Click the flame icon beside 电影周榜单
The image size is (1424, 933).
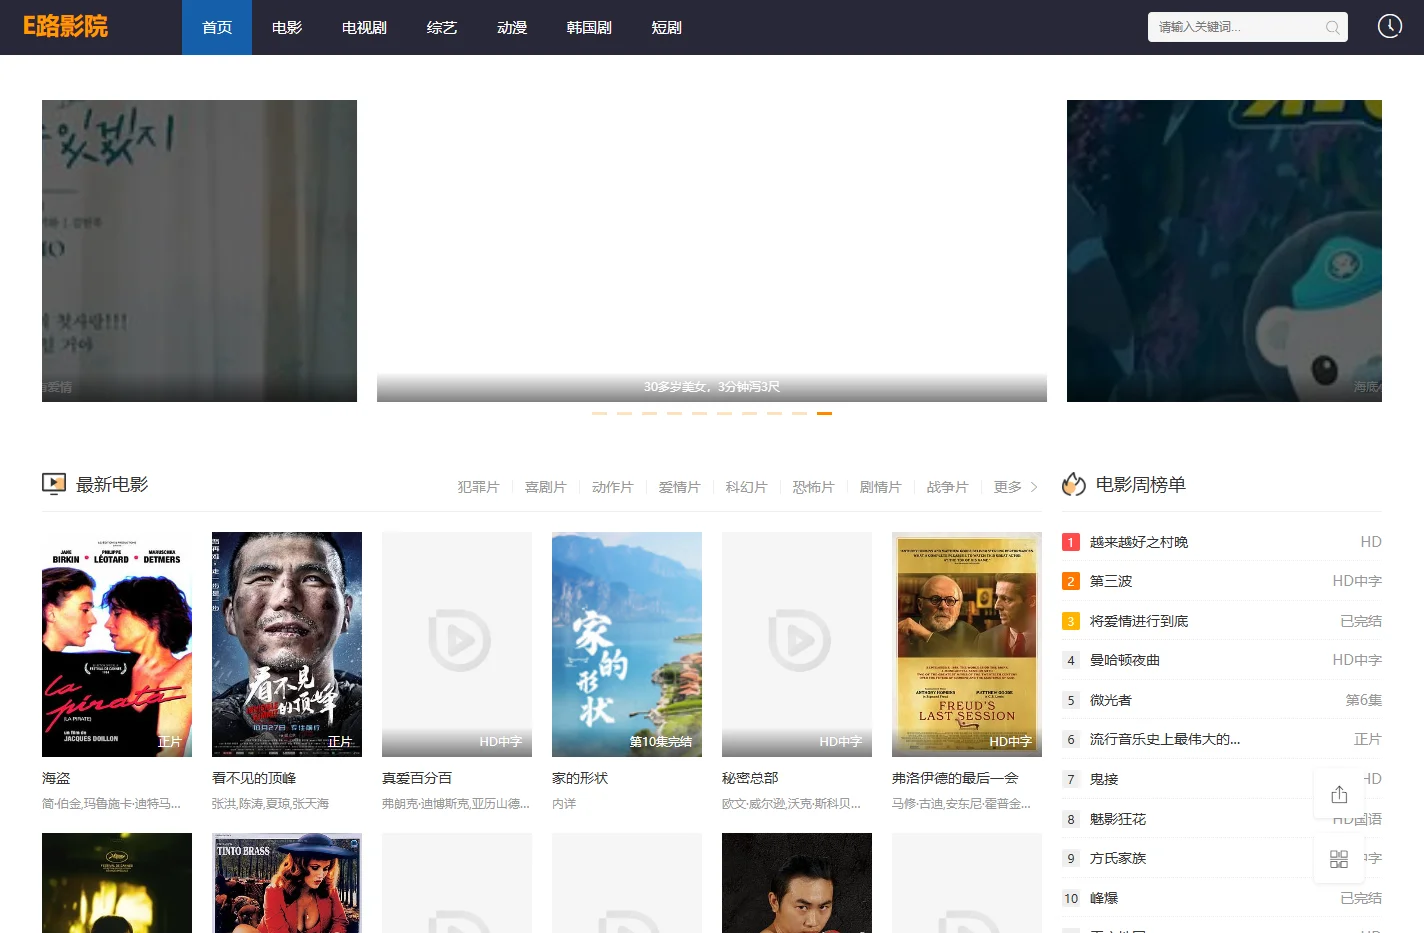click(1074, 484)
